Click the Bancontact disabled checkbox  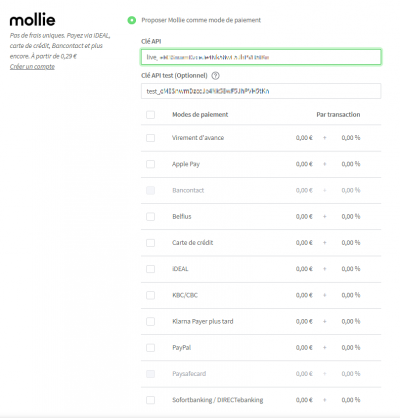[150, 190]
